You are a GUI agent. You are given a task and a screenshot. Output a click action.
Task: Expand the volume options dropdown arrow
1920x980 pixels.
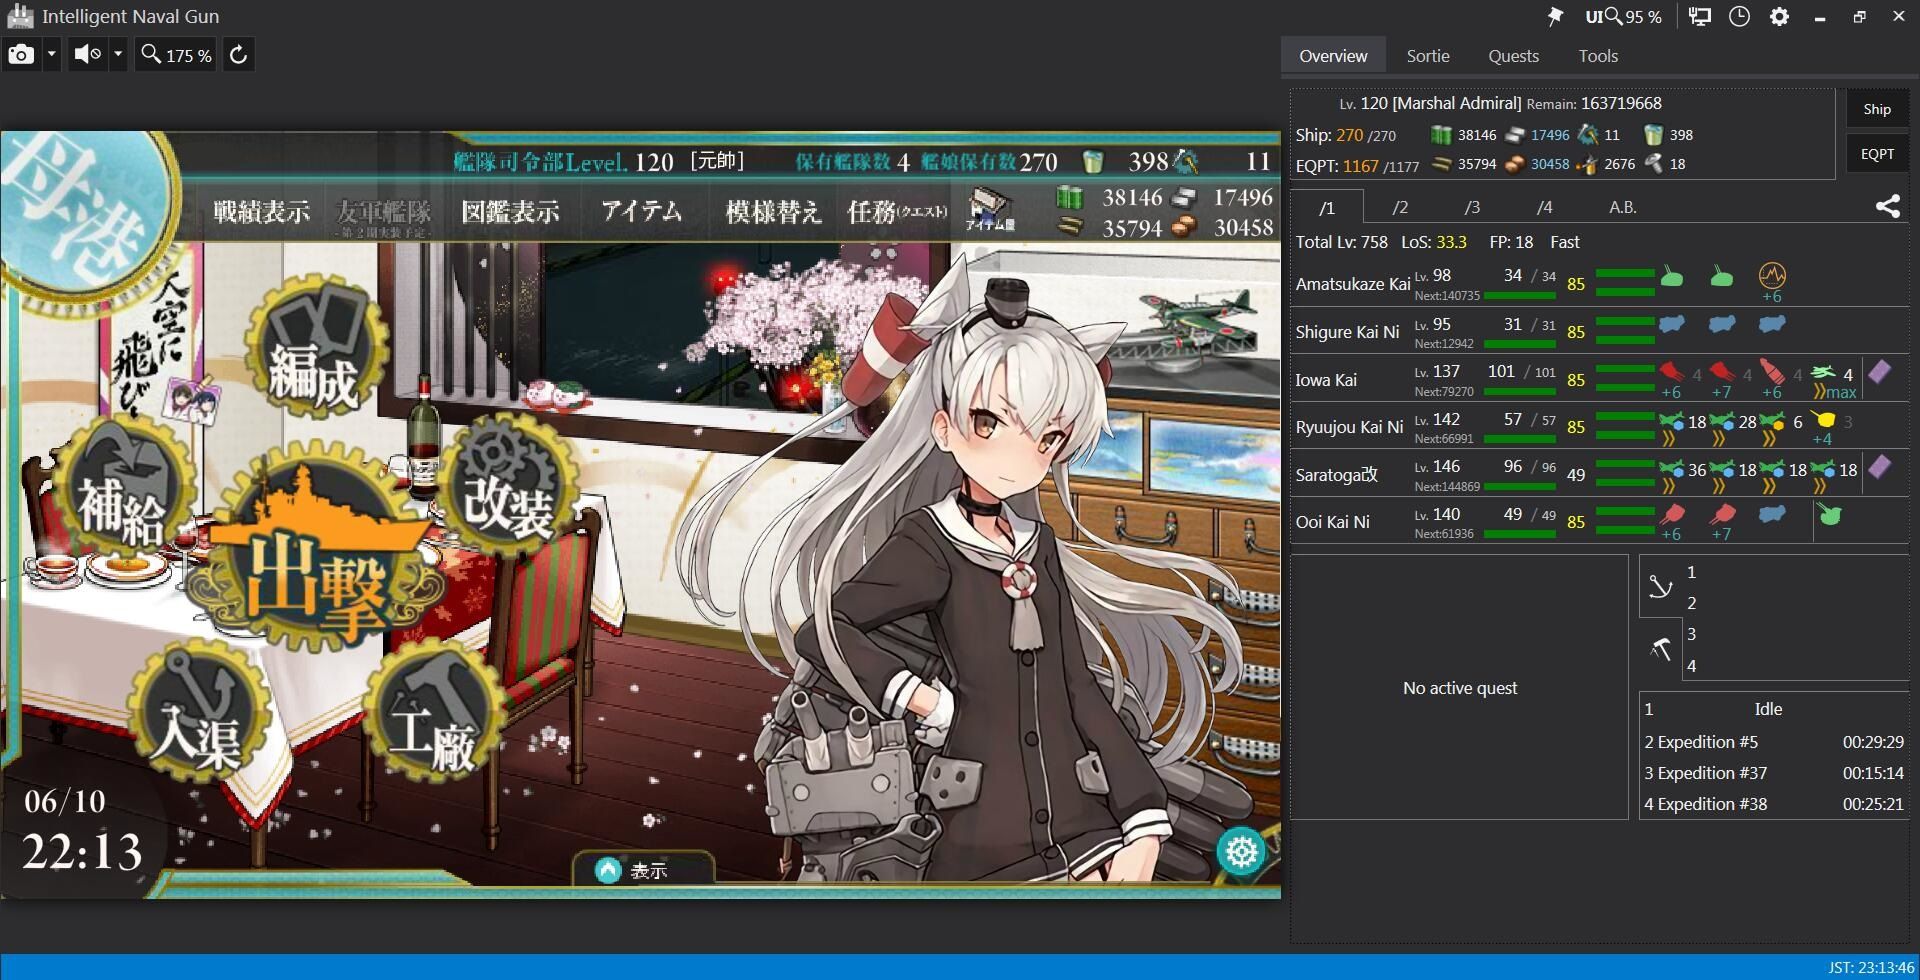(118, 55)
